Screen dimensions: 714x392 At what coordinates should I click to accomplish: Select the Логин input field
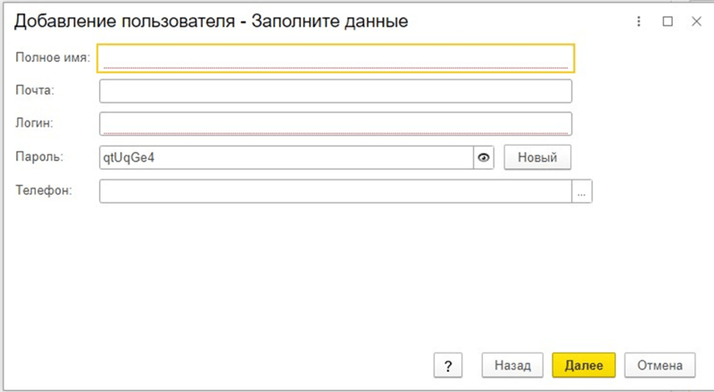pyautogui.click(x=336, y=124)
